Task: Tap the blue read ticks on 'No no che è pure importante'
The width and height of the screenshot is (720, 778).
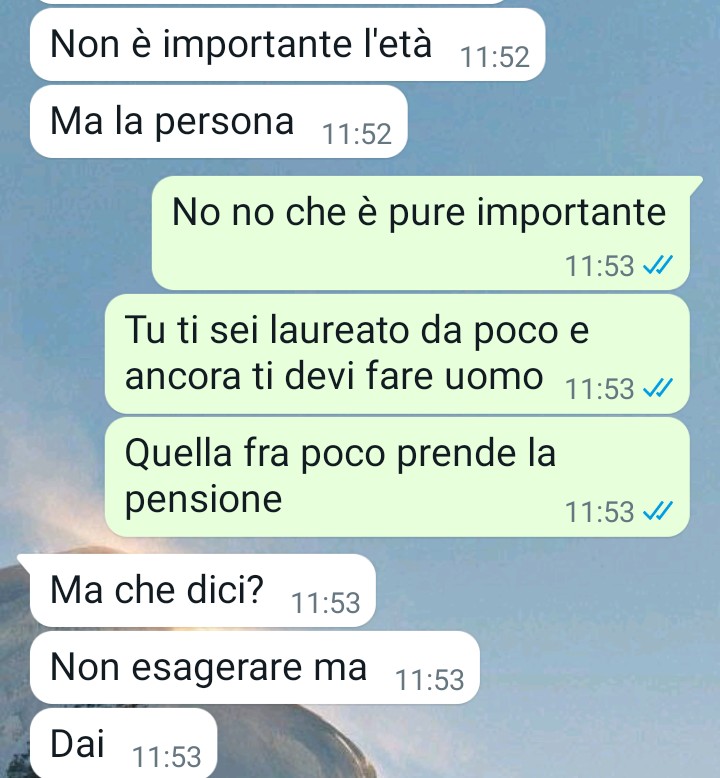Action: pyautogui.click(x=658, y=265)
